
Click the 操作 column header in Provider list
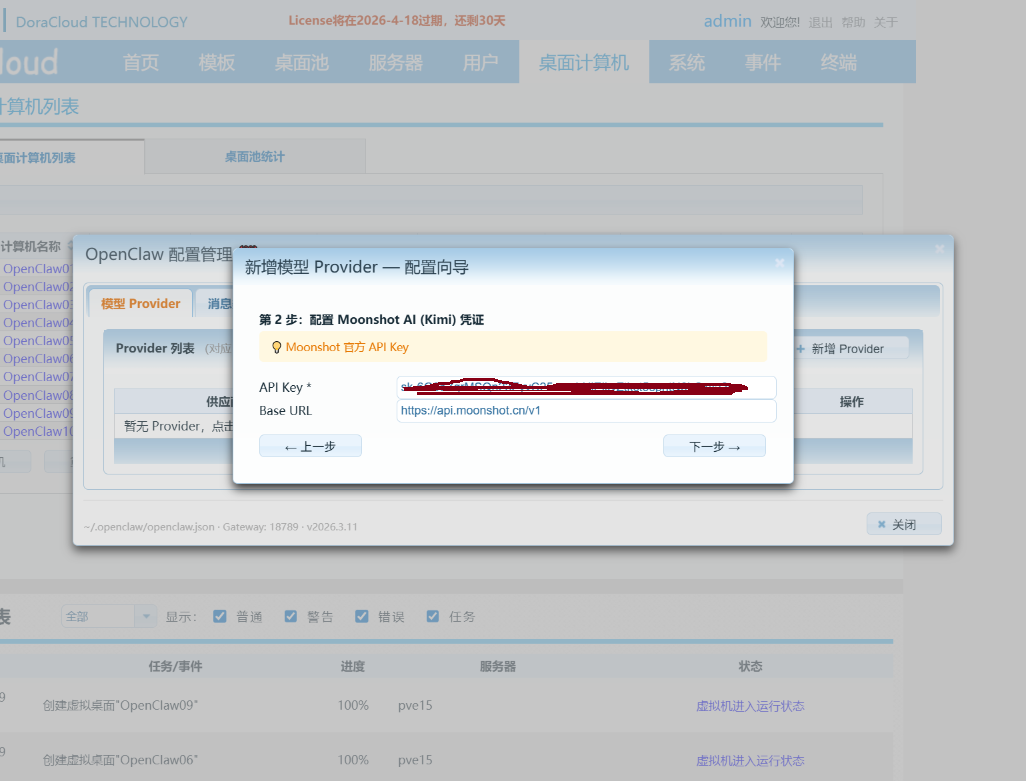click(851, 402)
